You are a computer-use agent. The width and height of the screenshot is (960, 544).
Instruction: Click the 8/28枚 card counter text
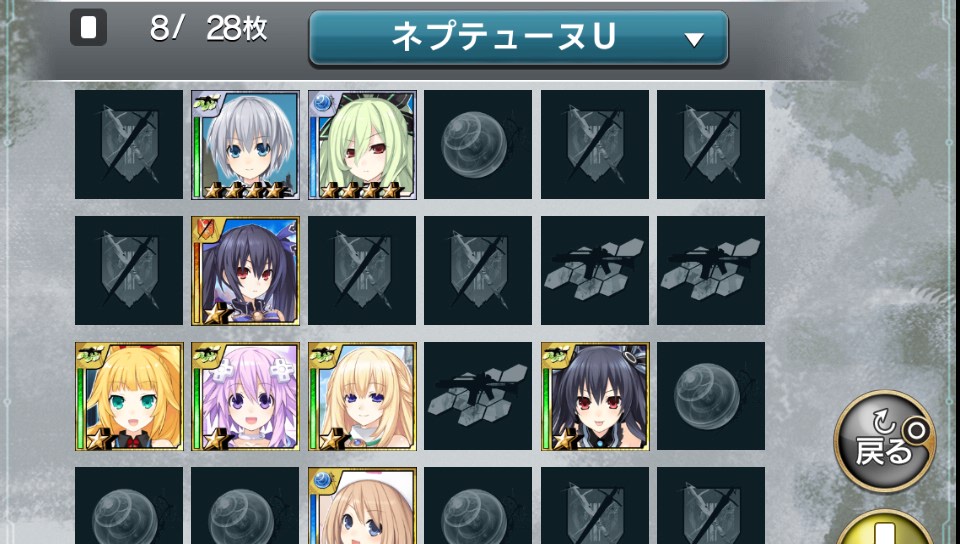point(209,29)
